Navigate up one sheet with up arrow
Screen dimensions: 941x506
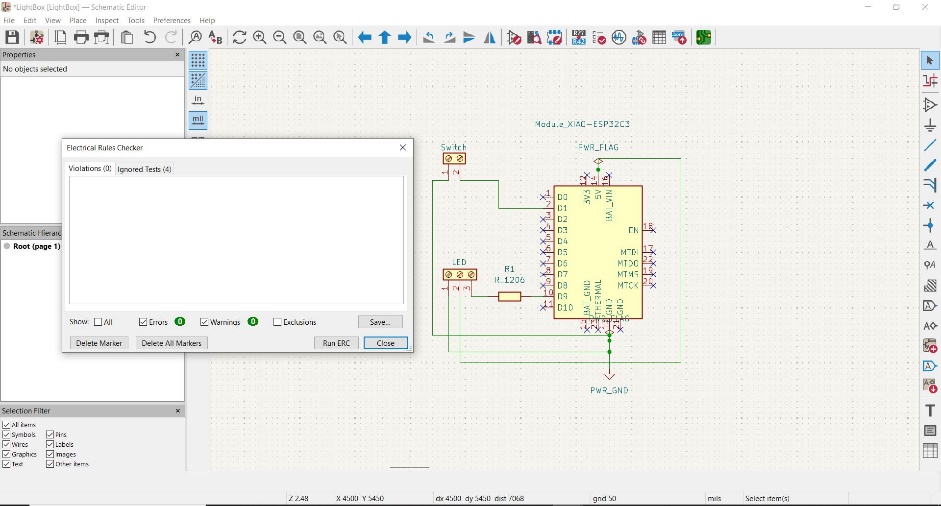point(385,37)
